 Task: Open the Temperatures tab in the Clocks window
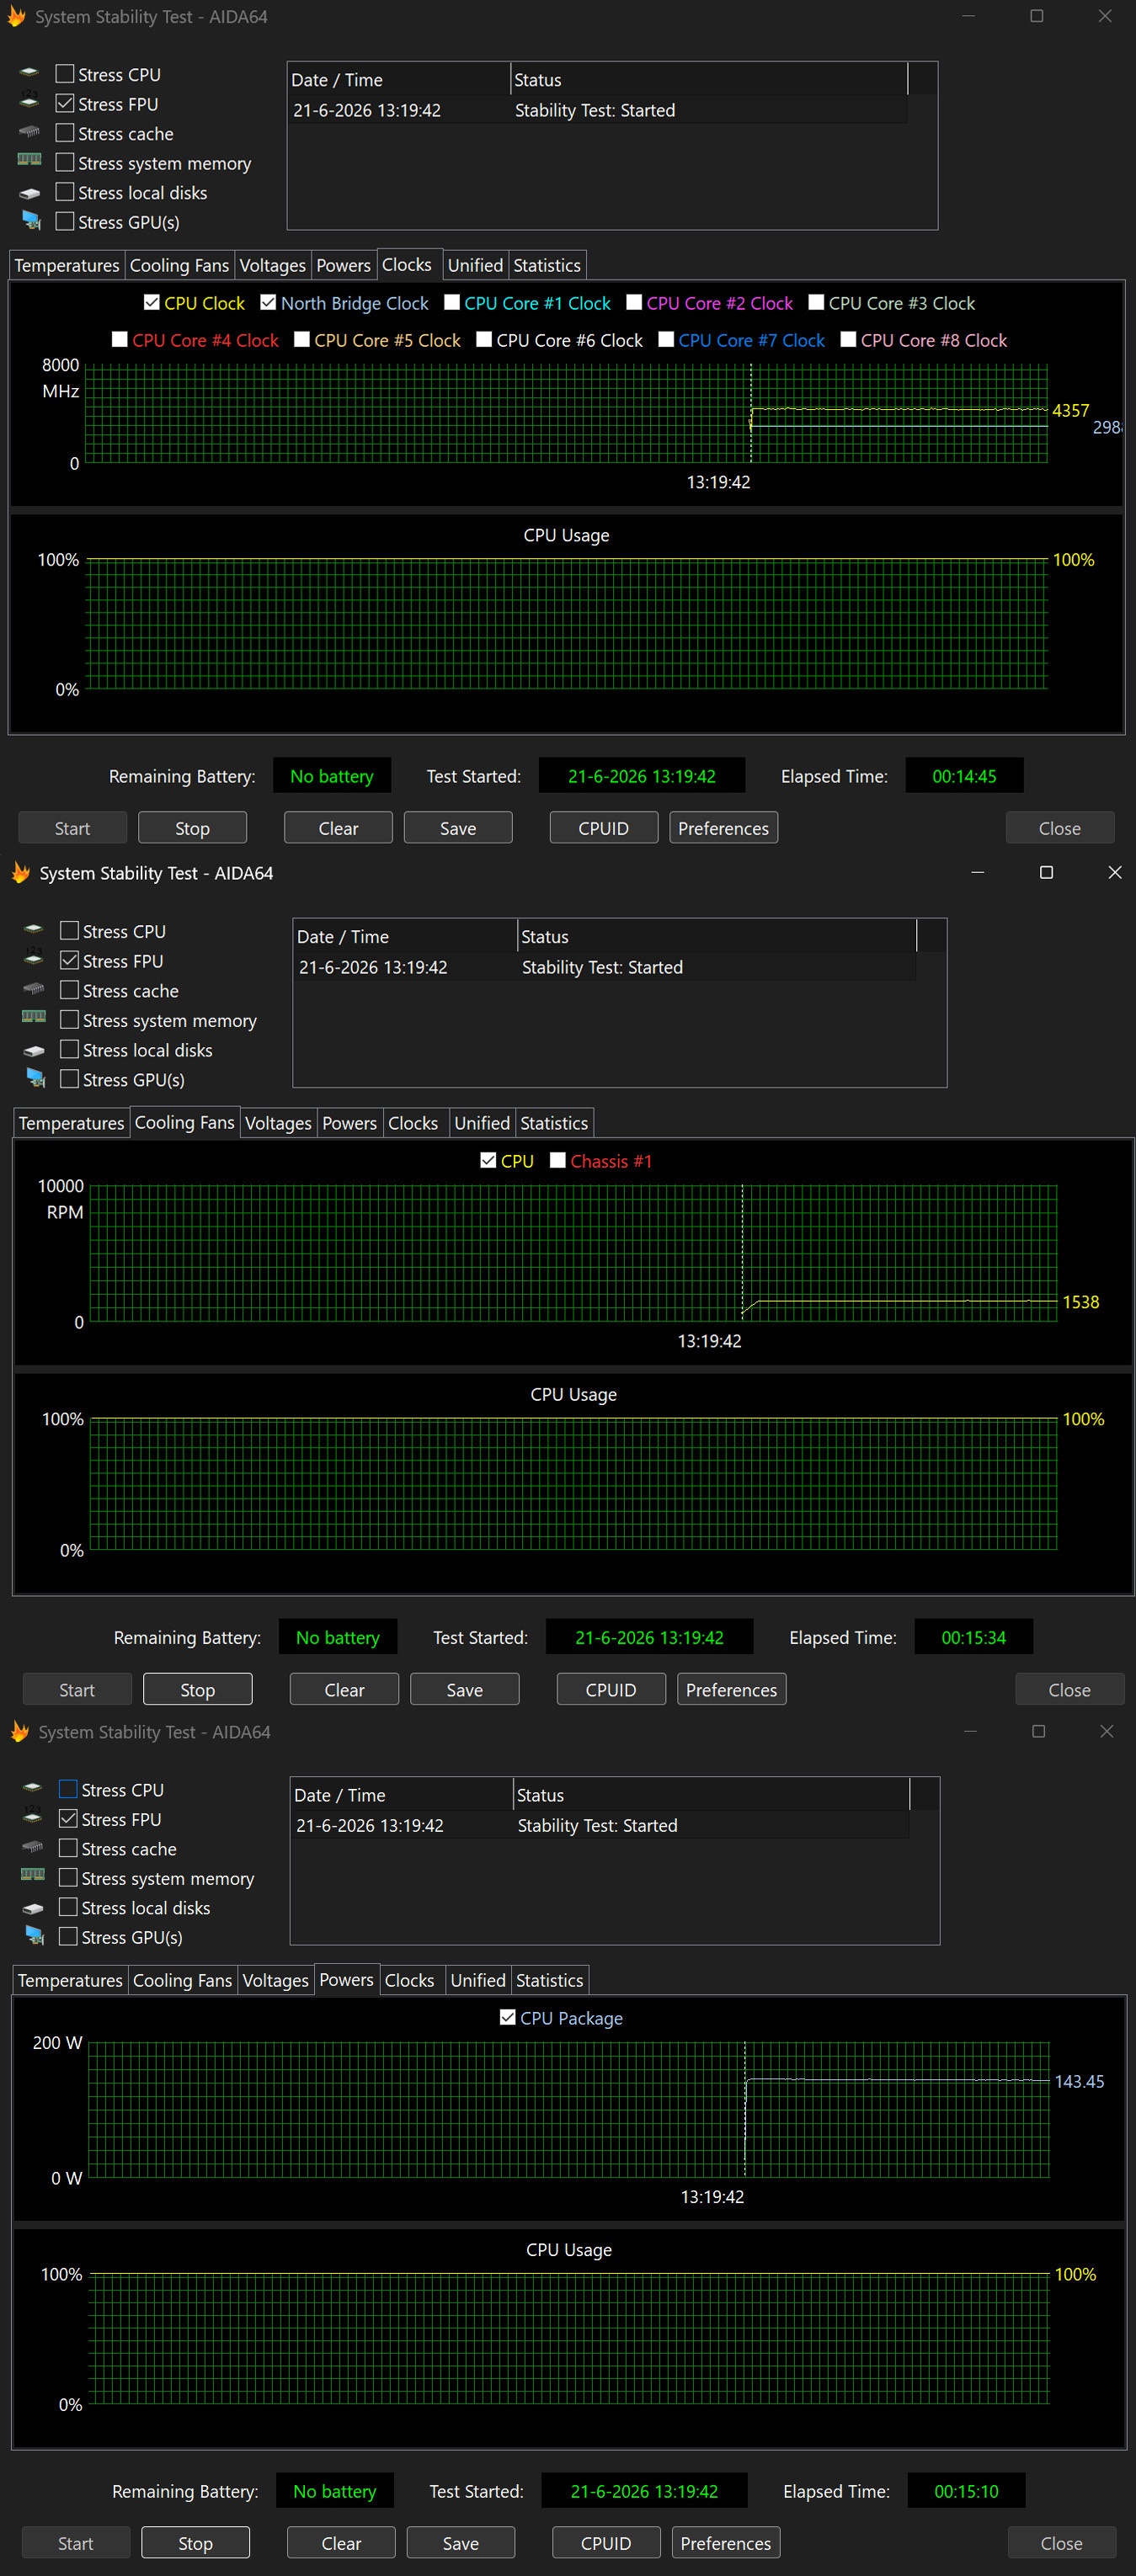tap(67, 265)
